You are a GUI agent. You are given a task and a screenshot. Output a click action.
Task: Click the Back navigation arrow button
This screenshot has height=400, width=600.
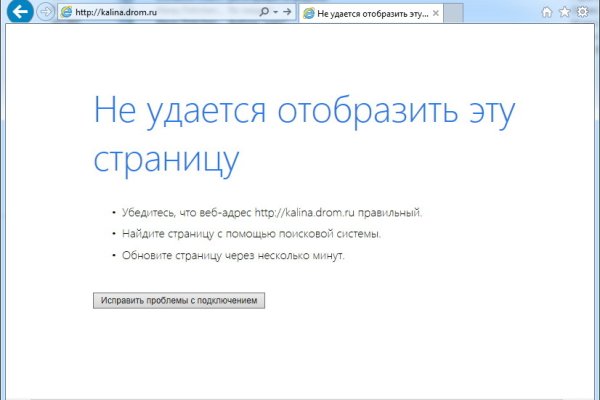click(19, 12)
